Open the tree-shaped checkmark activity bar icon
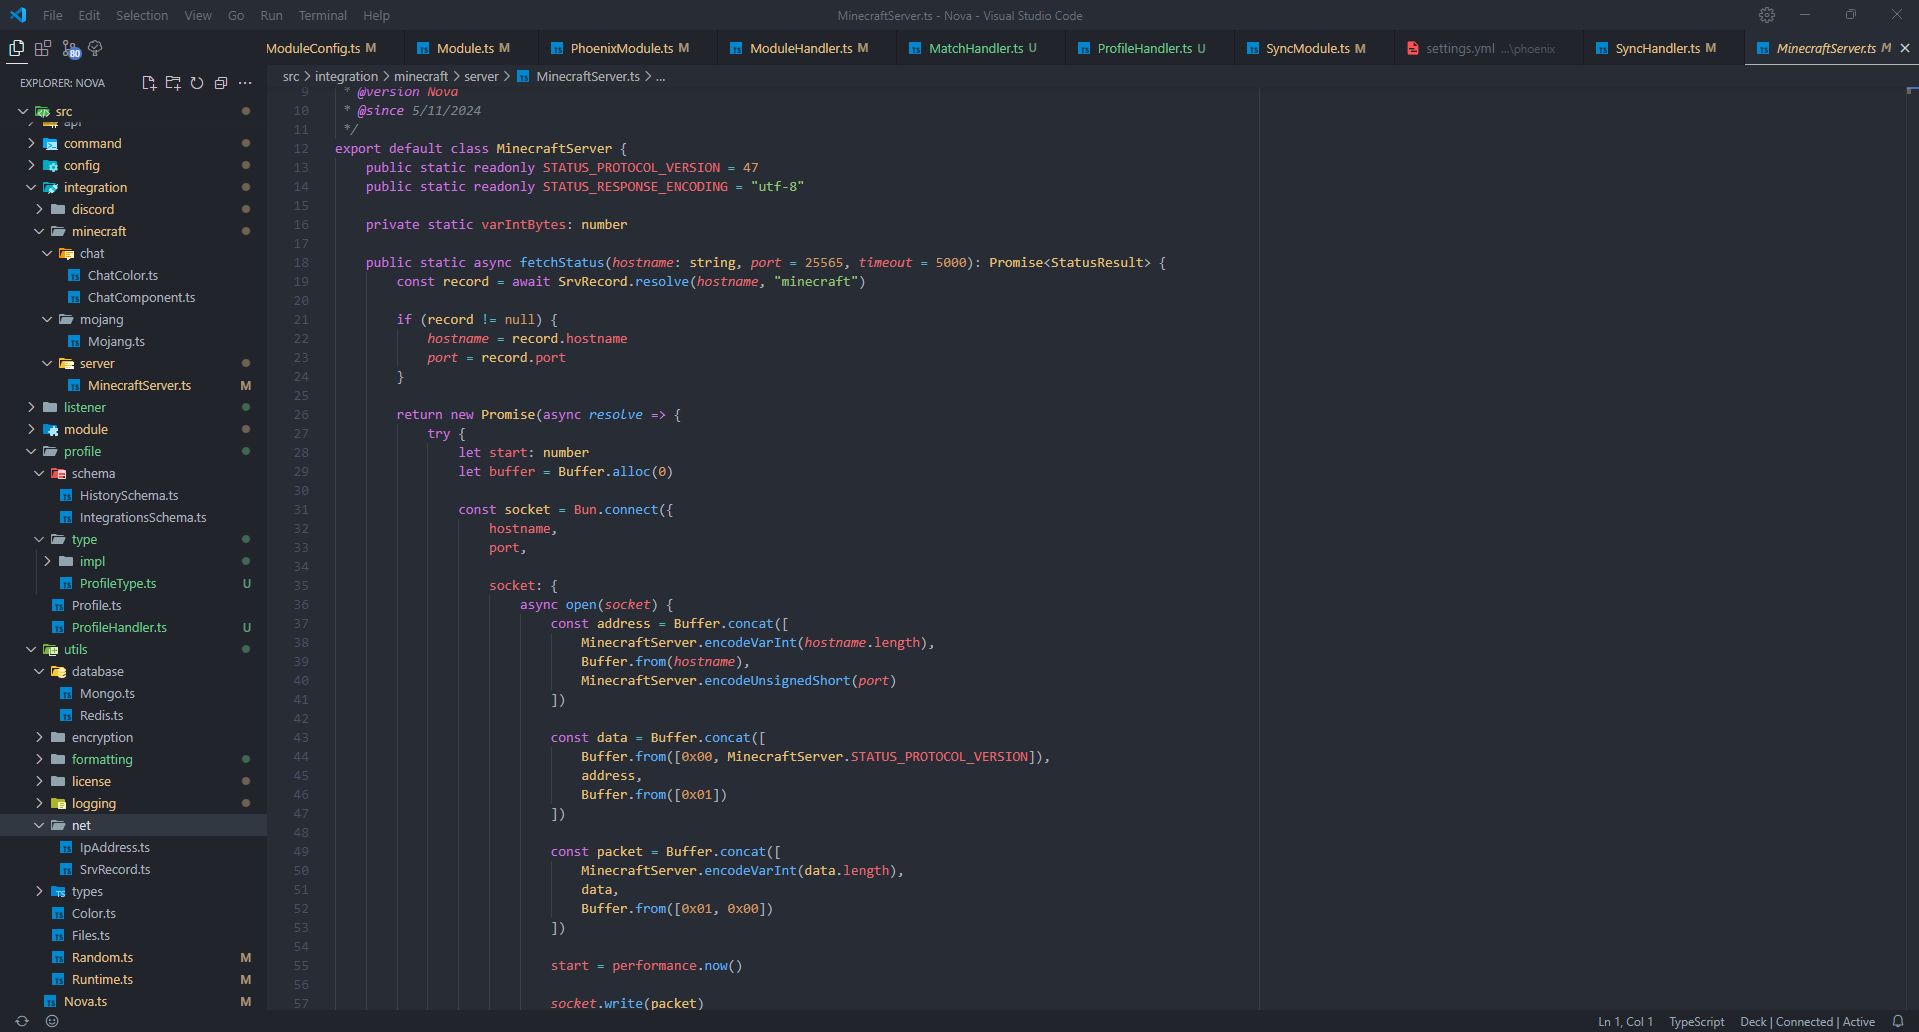The height and width of the screenshot is (1032, 1919). [x=96, y=48]
